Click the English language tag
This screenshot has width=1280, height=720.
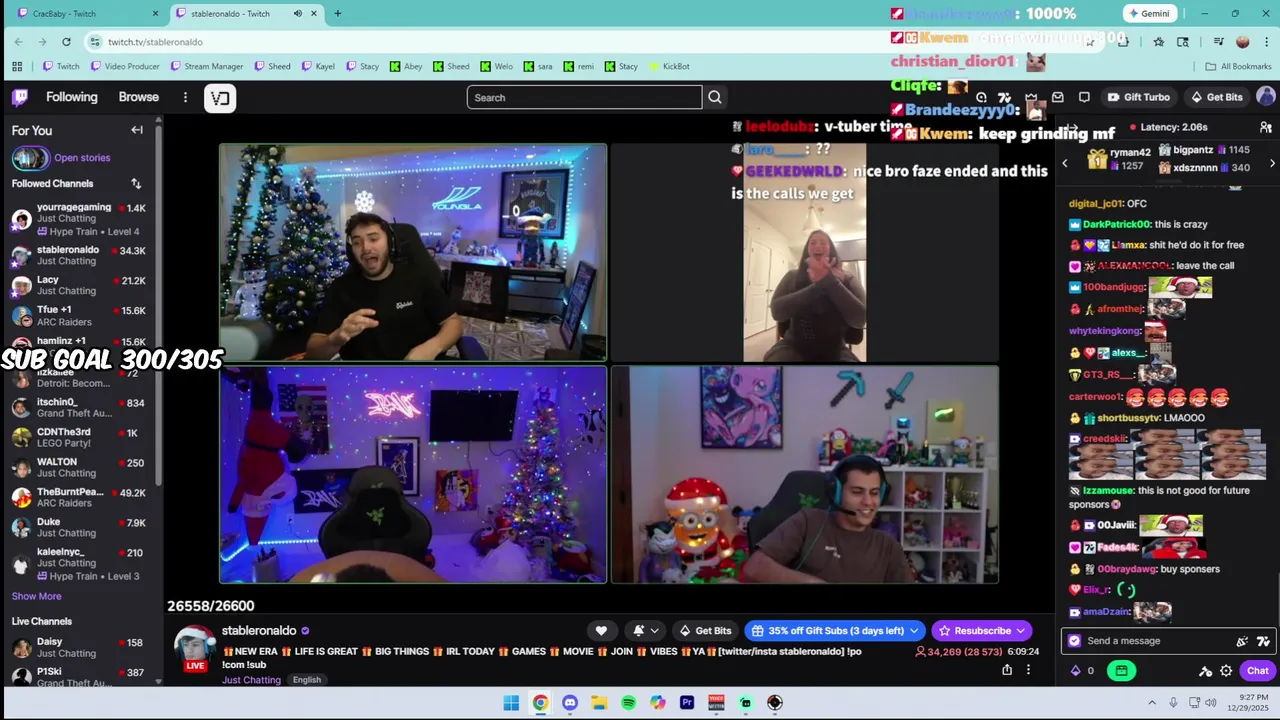click(307, 680)
